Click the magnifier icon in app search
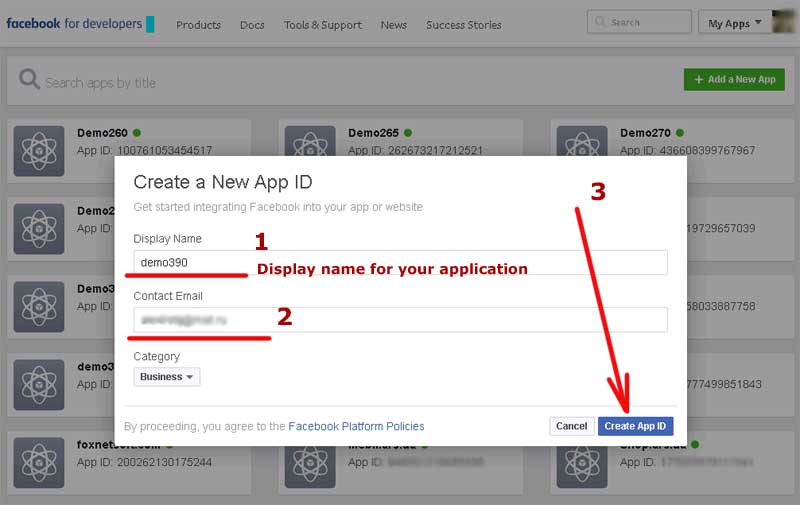Viewport: 800px width, 505px height. coord(29,80)
